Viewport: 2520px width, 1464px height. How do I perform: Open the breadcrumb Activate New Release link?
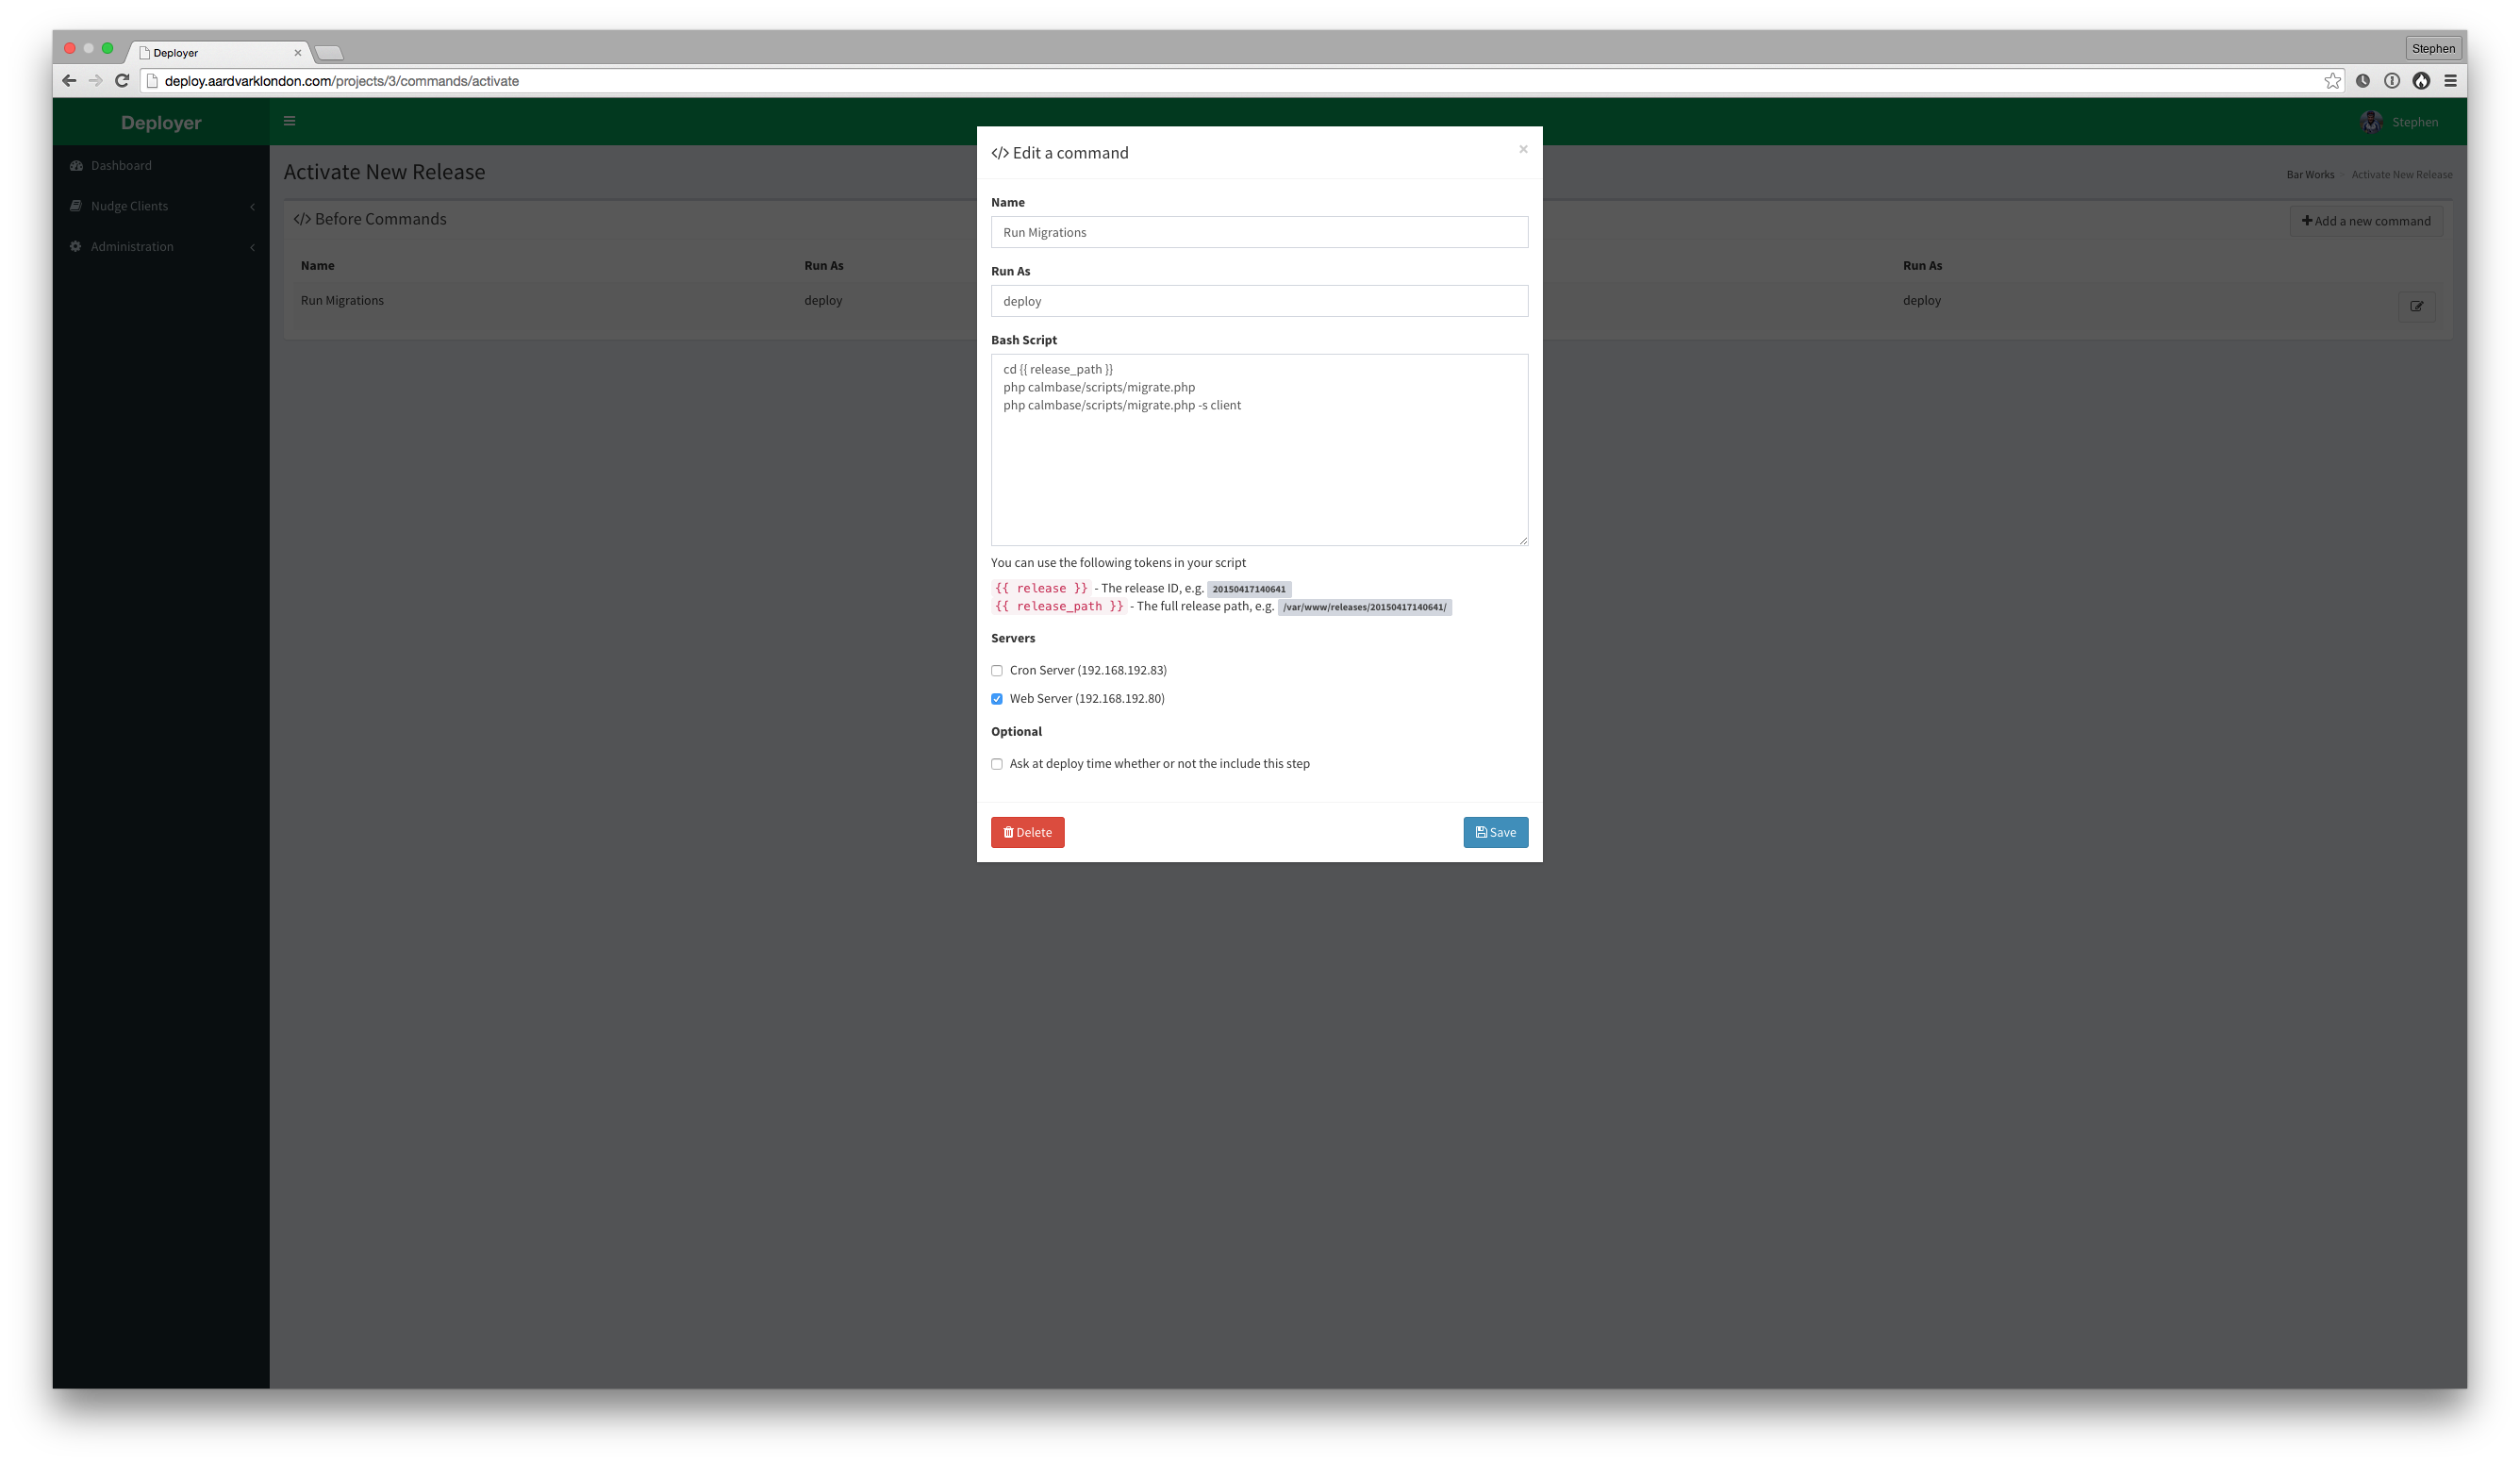pyautogui.click(x=2401, y=175)
